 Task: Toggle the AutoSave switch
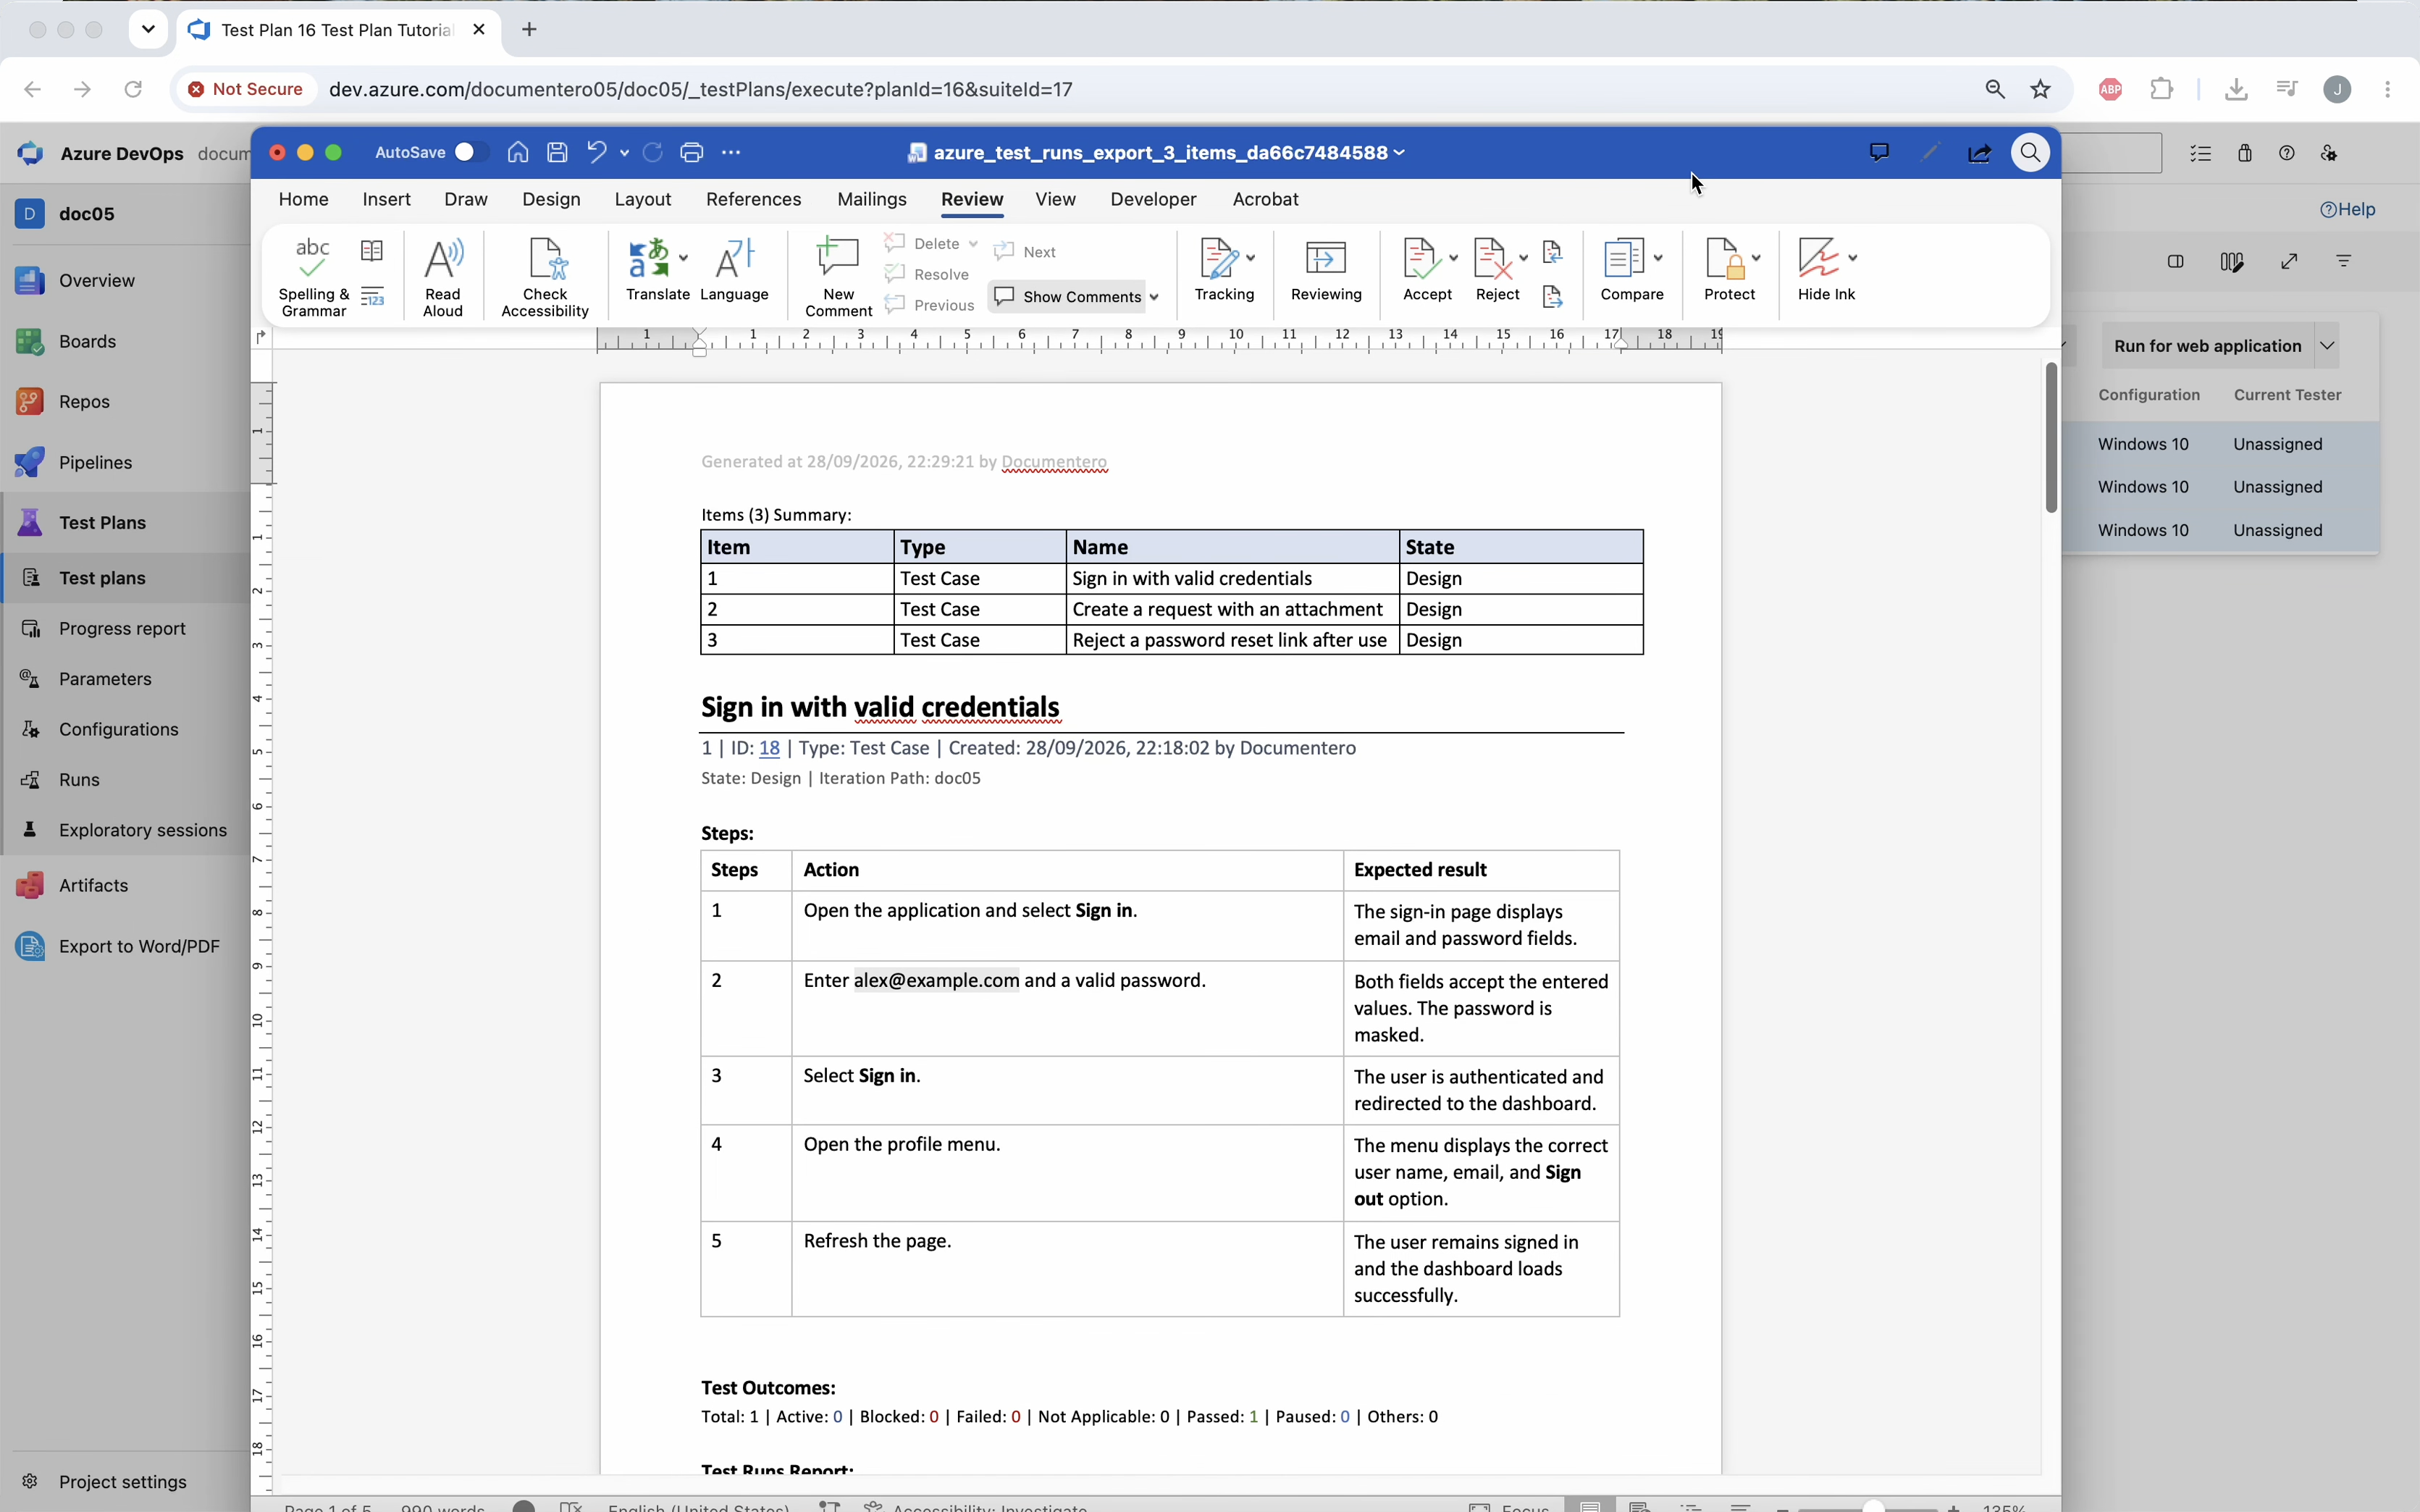pyautogui.click(x=471, y=152)
